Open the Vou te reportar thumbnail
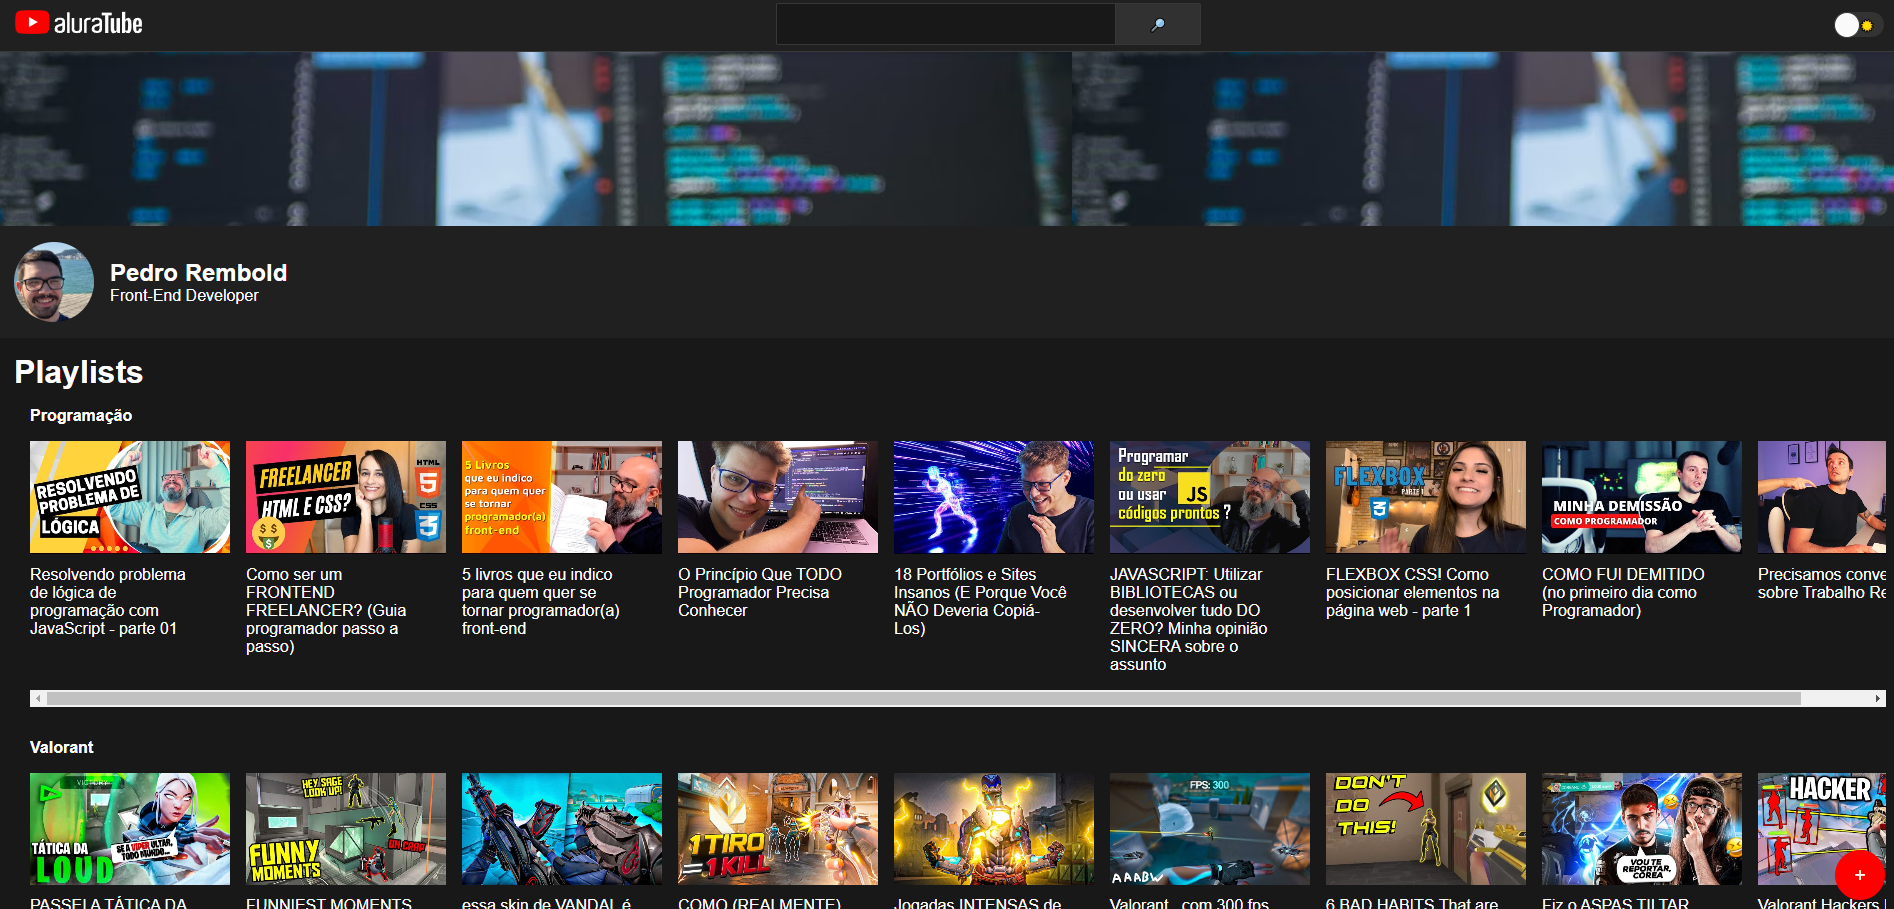 pos(1642,829)
